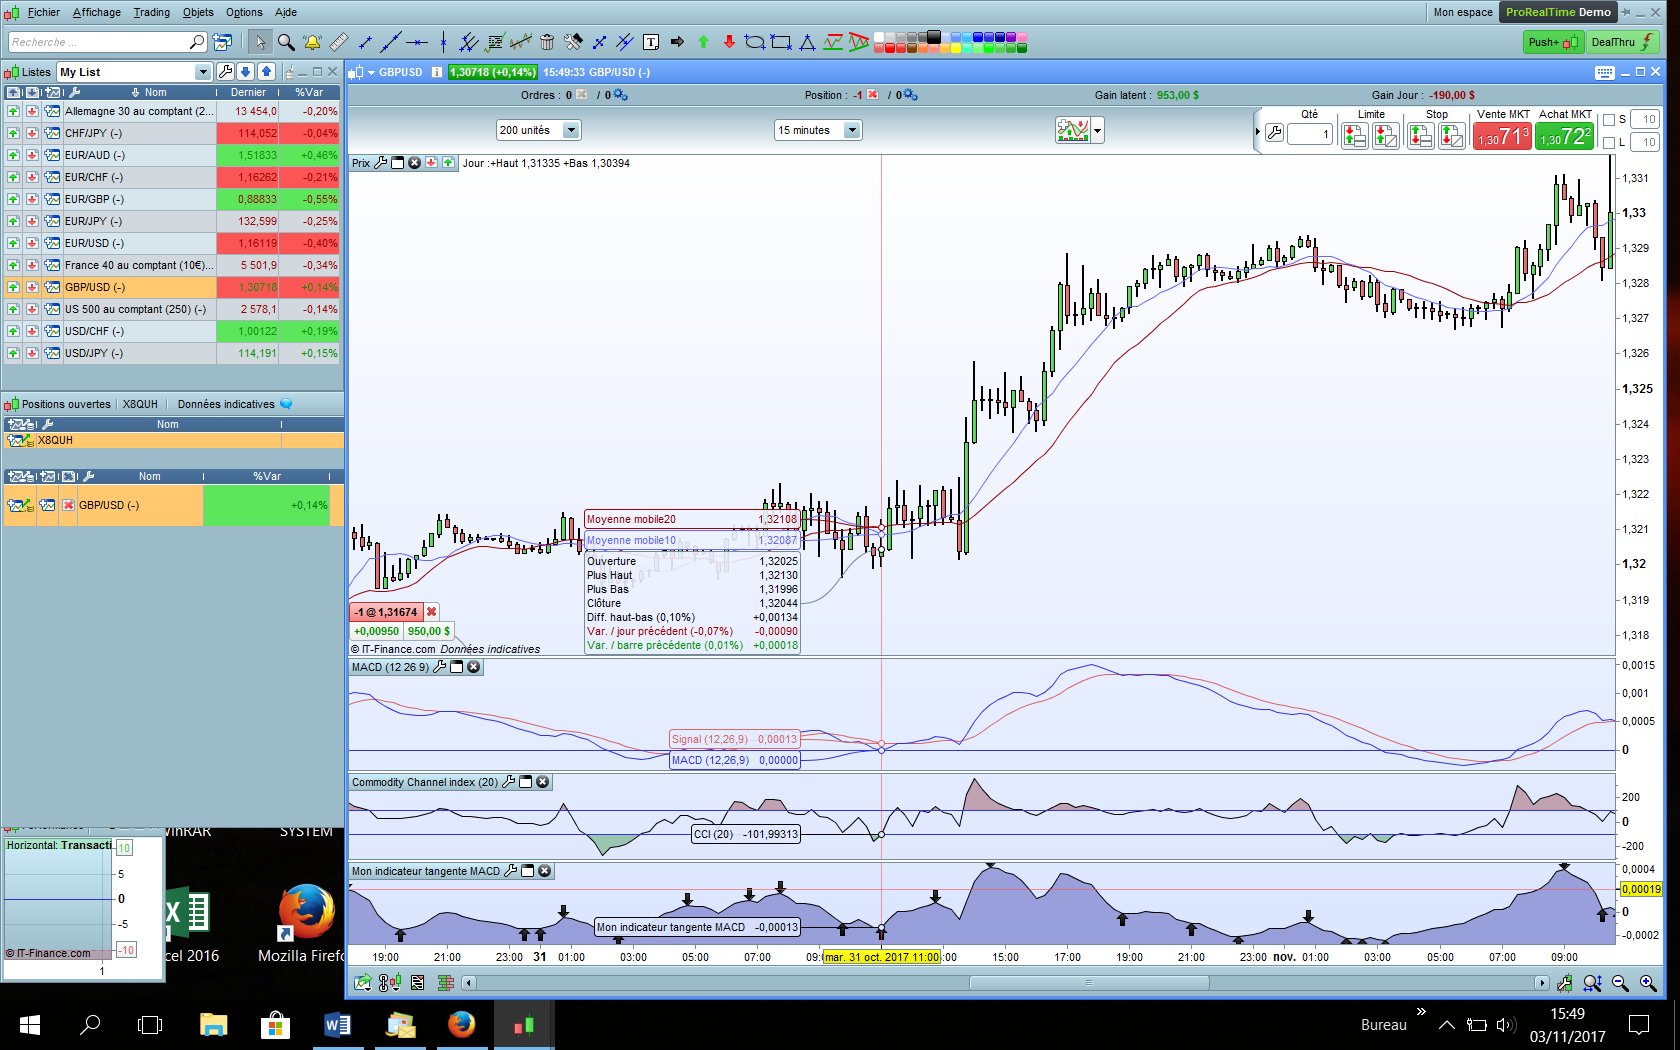Viewport: 1680px width, 1050px height.
Task: Click the Achat MKT buy button
Action: pos(1564,136)
